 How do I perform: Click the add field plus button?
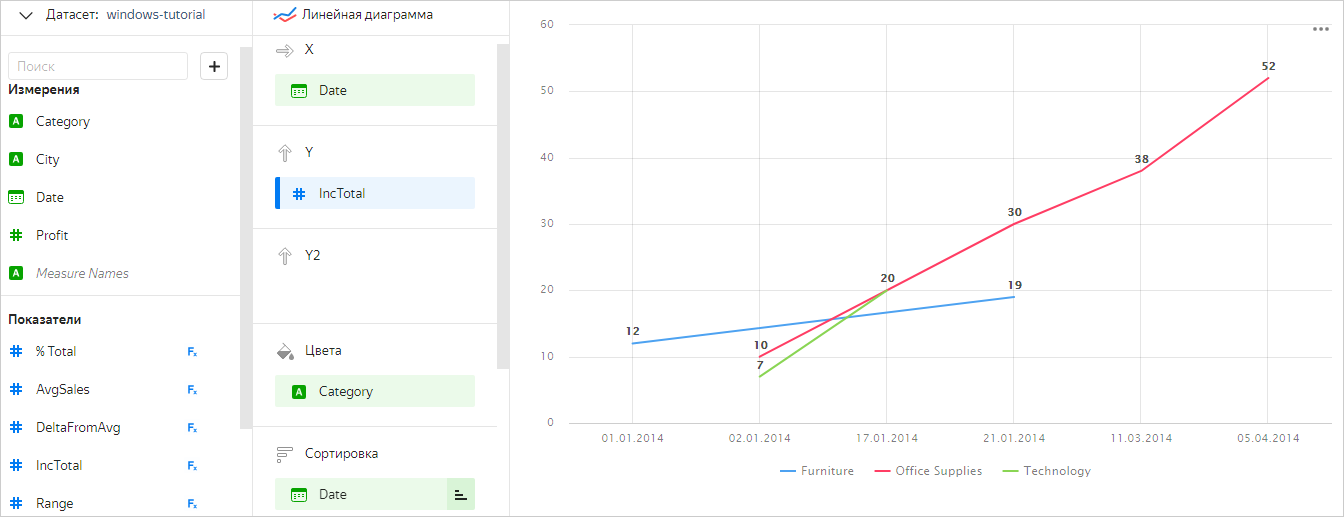pos(214,66)
